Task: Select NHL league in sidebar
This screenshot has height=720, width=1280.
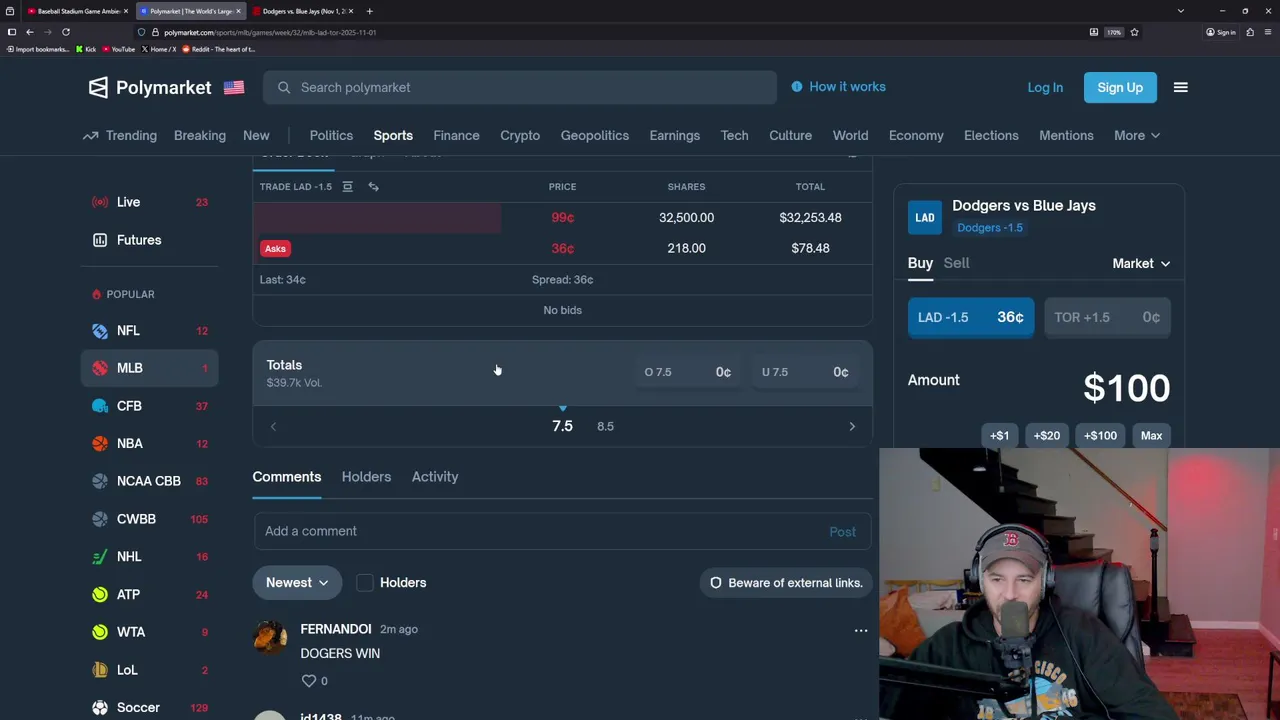Action: [149, 556]
